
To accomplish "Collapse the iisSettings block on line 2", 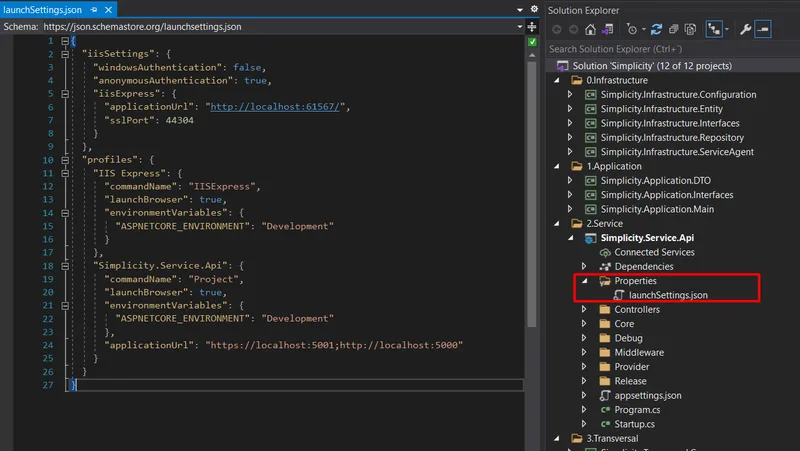I will [x=65, y=54].
